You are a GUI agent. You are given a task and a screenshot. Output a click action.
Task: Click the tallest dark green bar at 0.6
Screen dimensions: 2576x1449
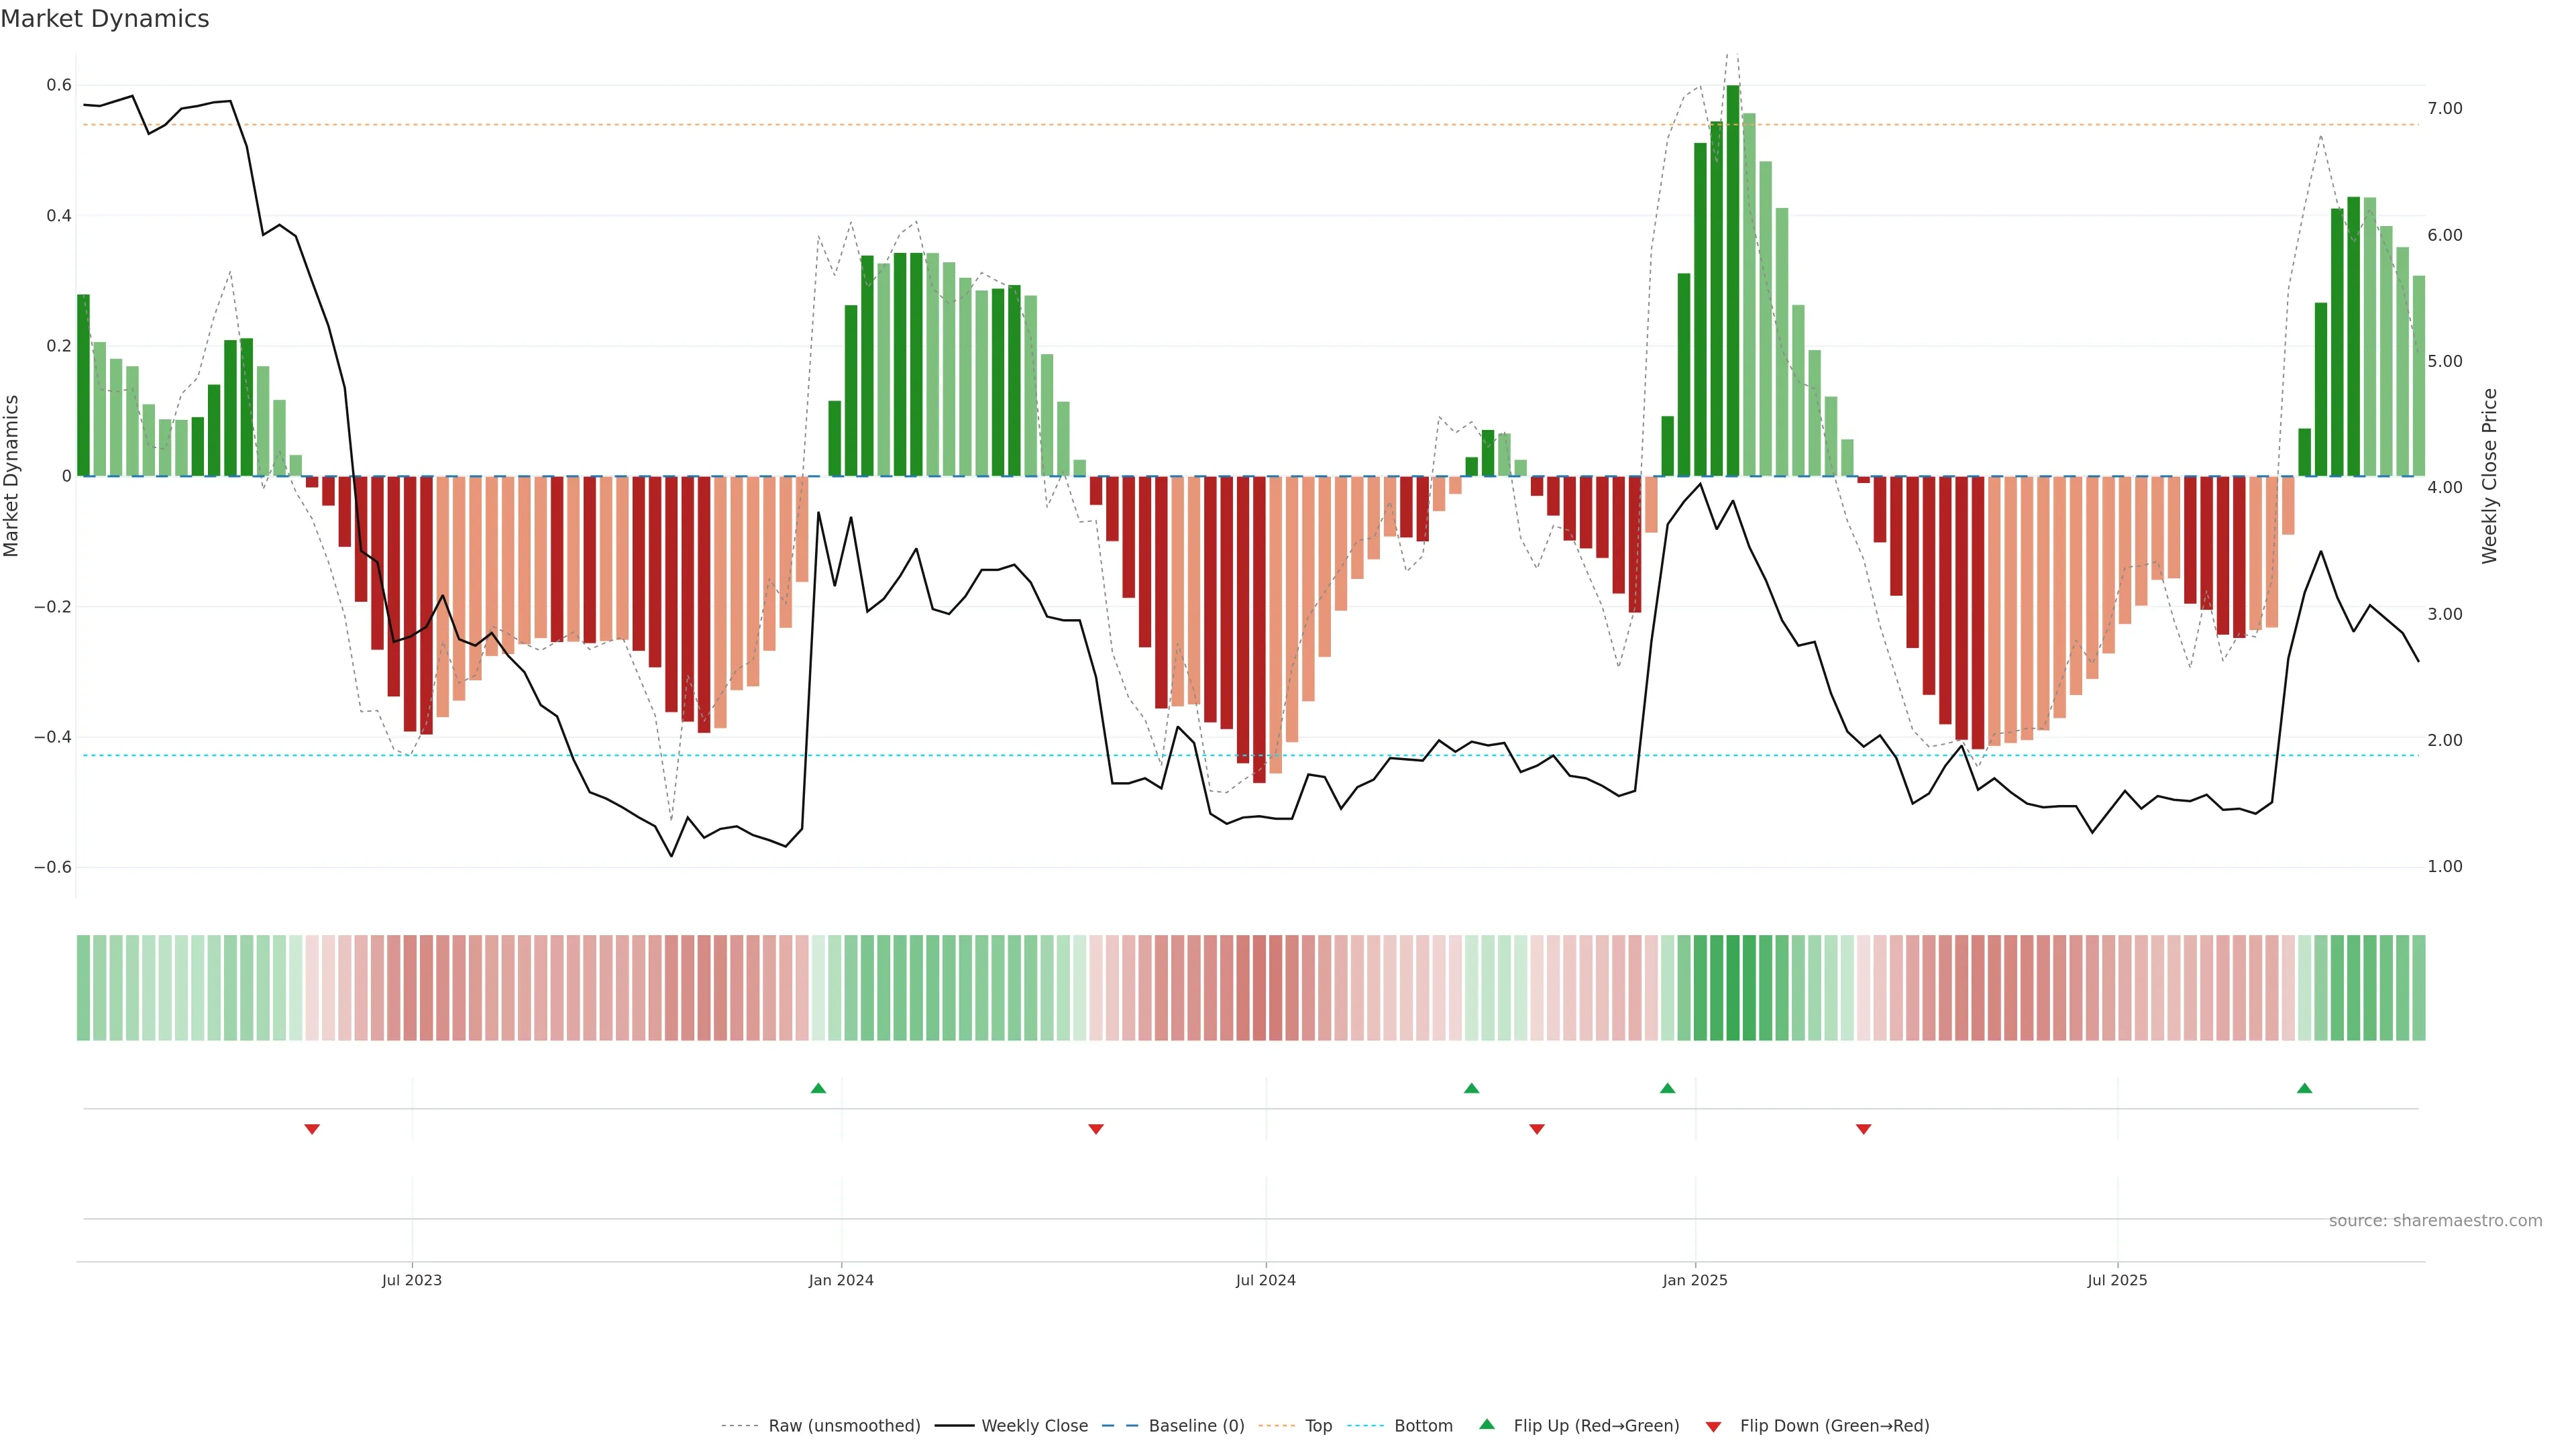click(x=1733, y=280)
